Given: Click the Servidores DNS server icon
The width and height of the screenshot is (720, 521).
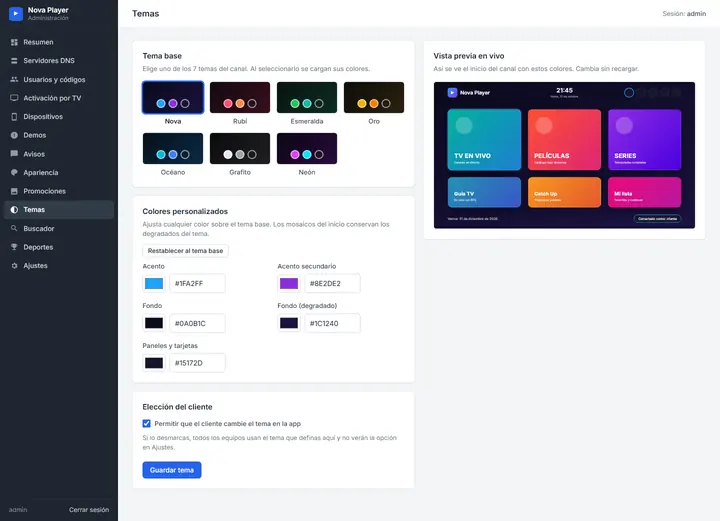Looking at the screenshot, I should pyautogui.click(x=14, y=61).
